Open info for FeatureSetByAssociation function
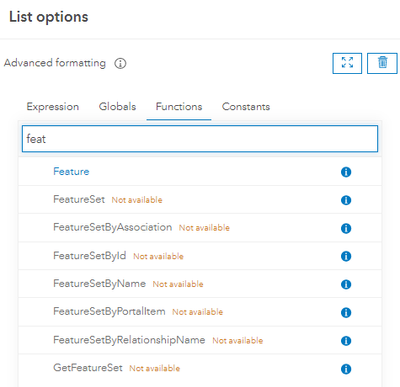 coord(346,228)
